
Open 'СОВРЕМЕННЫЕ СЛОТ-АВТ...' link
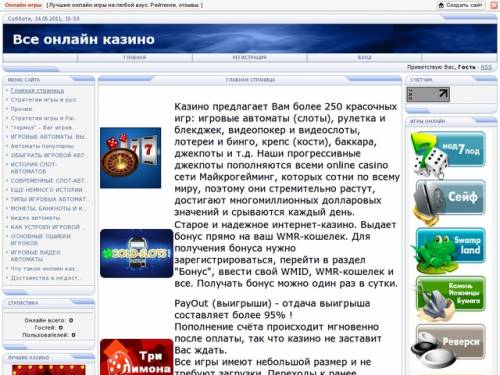(x=49, y=181)
